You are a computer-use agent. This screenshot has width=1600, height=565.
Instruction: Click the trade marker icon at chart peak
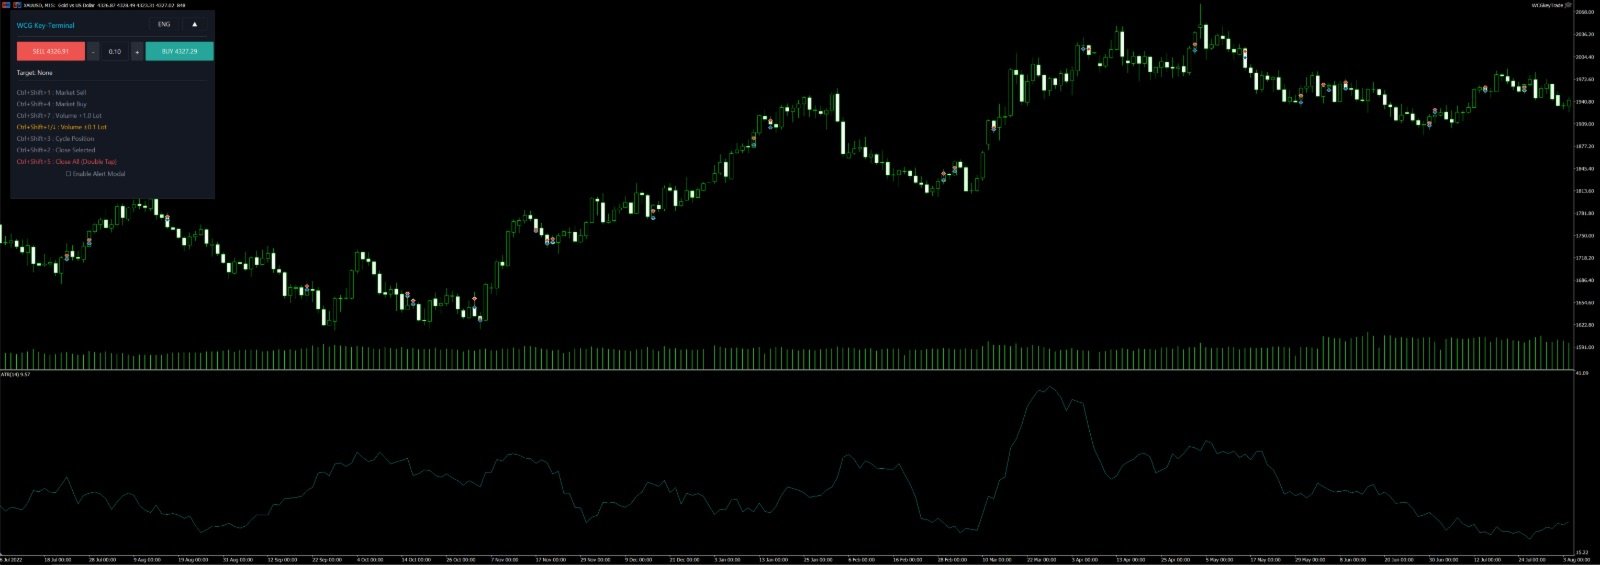[x=1195, y=45]
